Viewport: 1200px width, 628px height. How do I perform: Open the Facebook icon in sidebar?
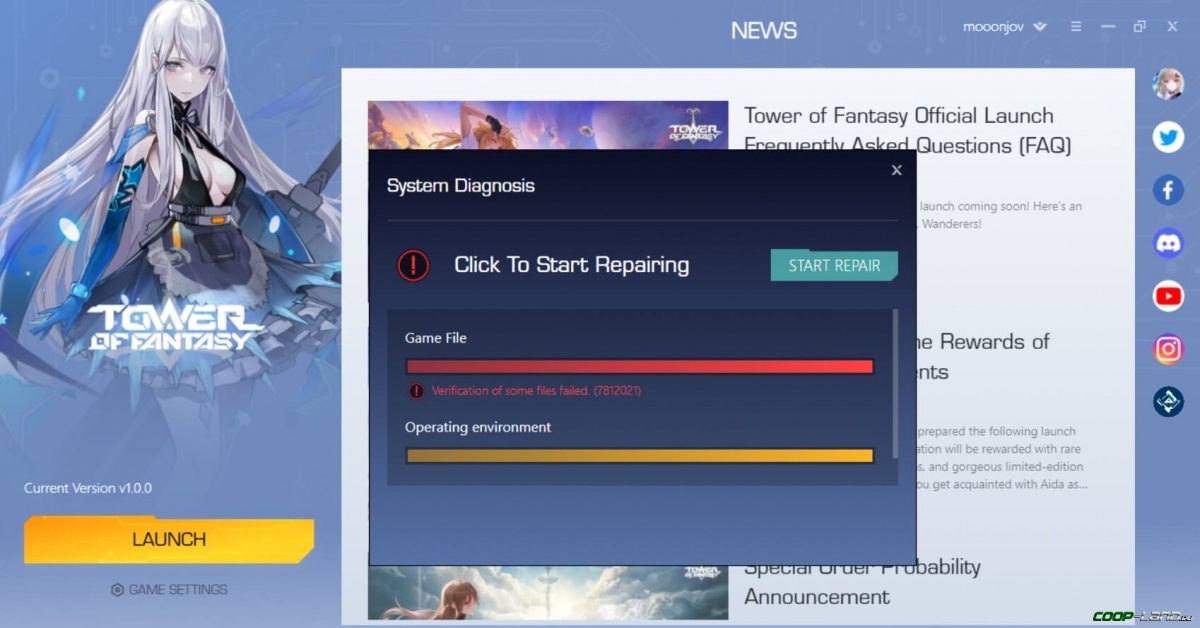click(1168, 190)
